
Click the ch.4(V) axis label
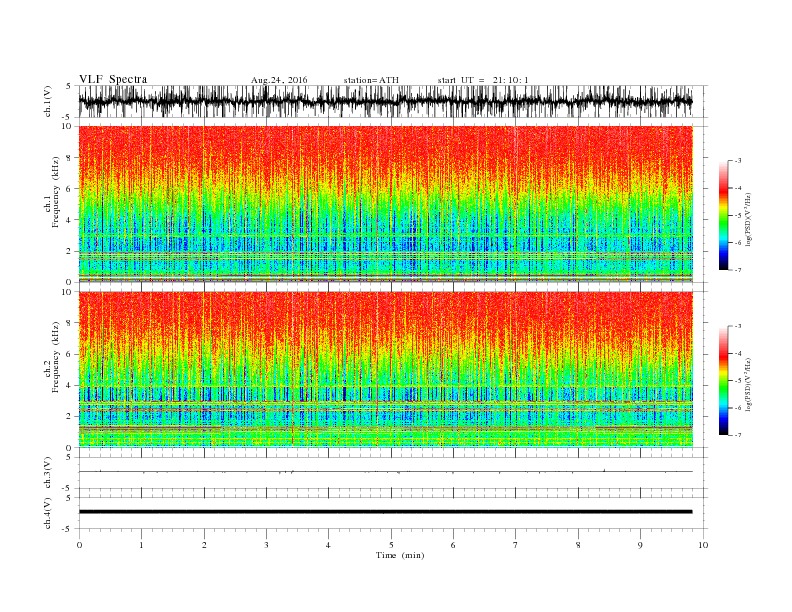47,513
